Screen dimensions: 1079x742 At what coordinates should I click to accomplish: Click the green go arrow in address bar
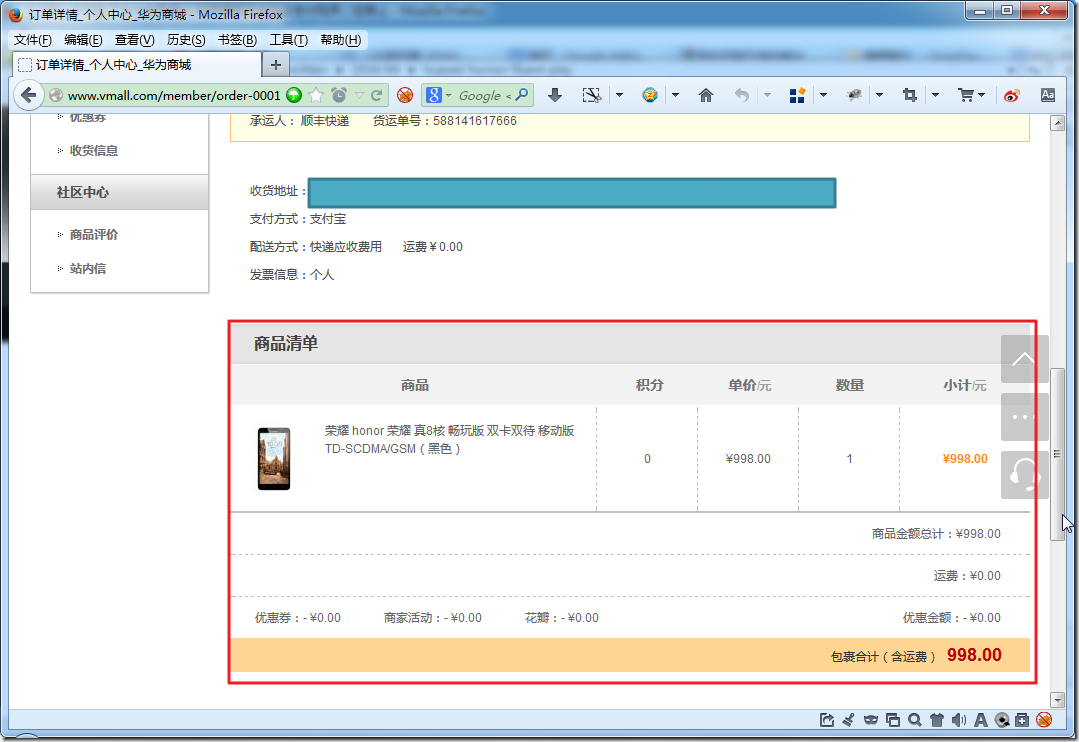click(x=294, y=95)
